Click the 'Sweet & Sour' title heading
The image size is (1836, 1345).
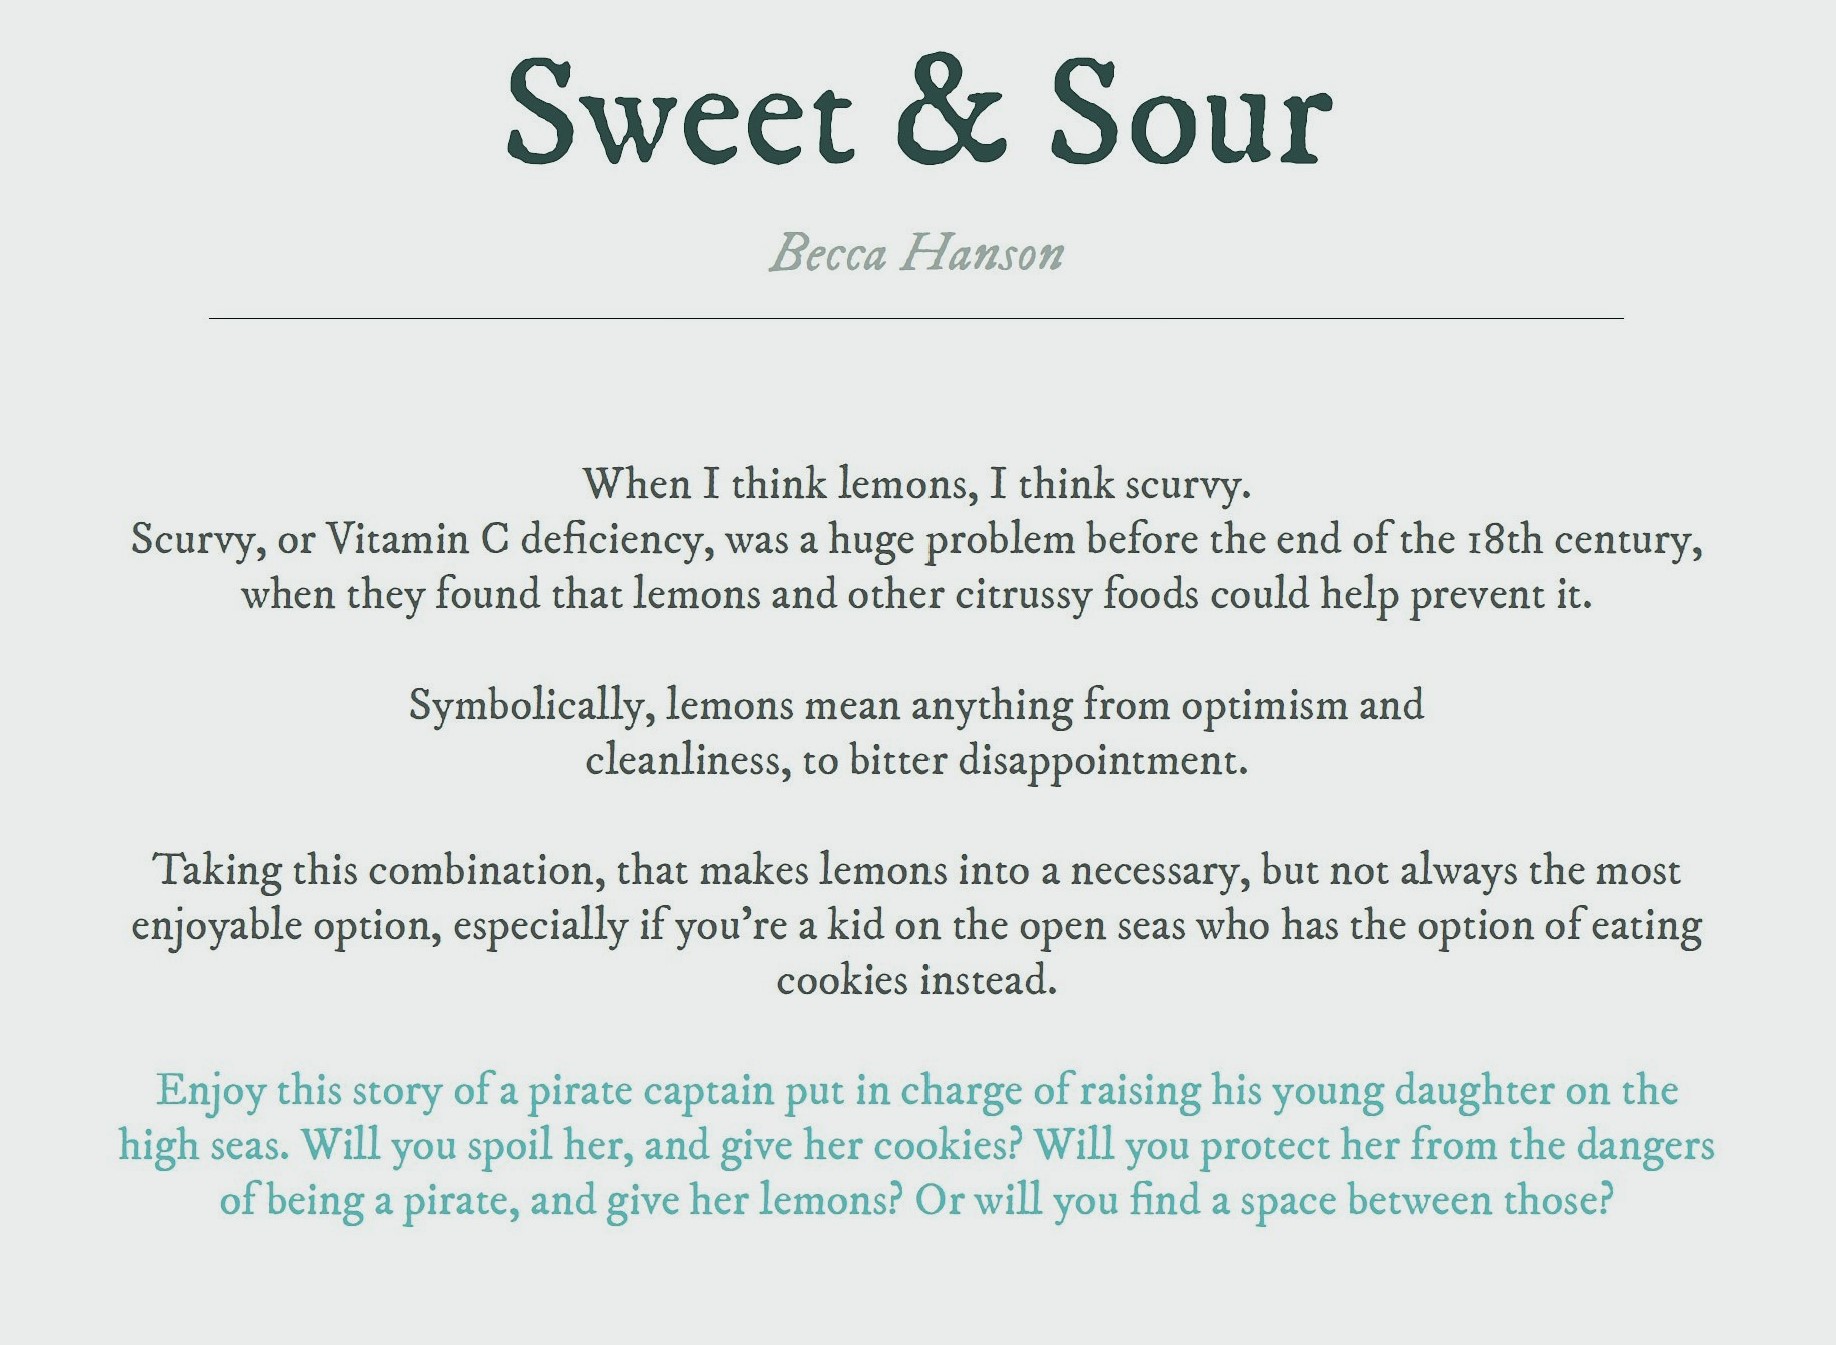point(919,110)
